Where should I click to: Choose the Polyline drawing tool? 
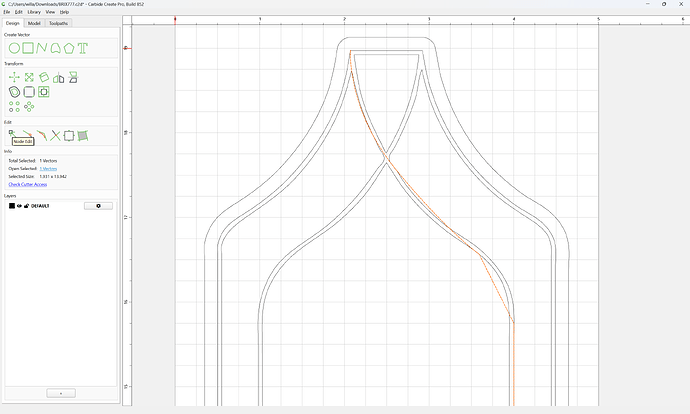(42, 48)
